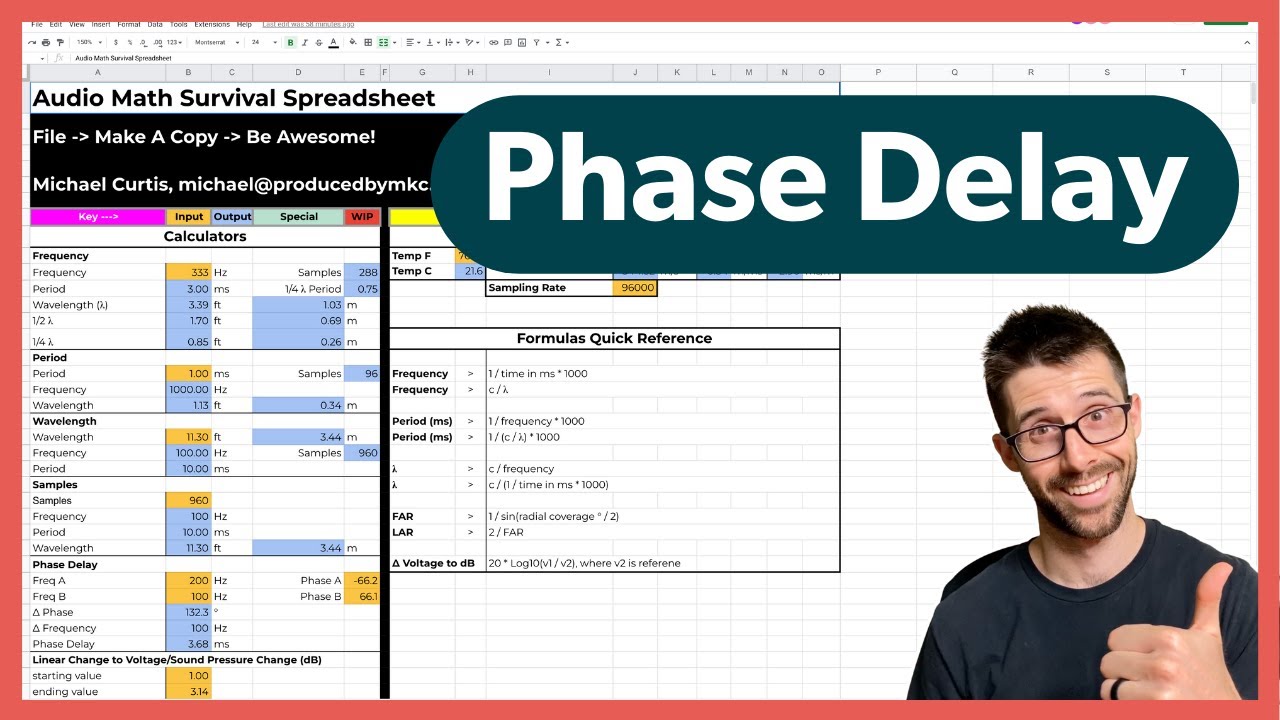Image resolution: width=1280 pixels, height=720 pixels.
Task: Select the 'Formulas Quick Reference' heading cell
Action: point(614,338)
